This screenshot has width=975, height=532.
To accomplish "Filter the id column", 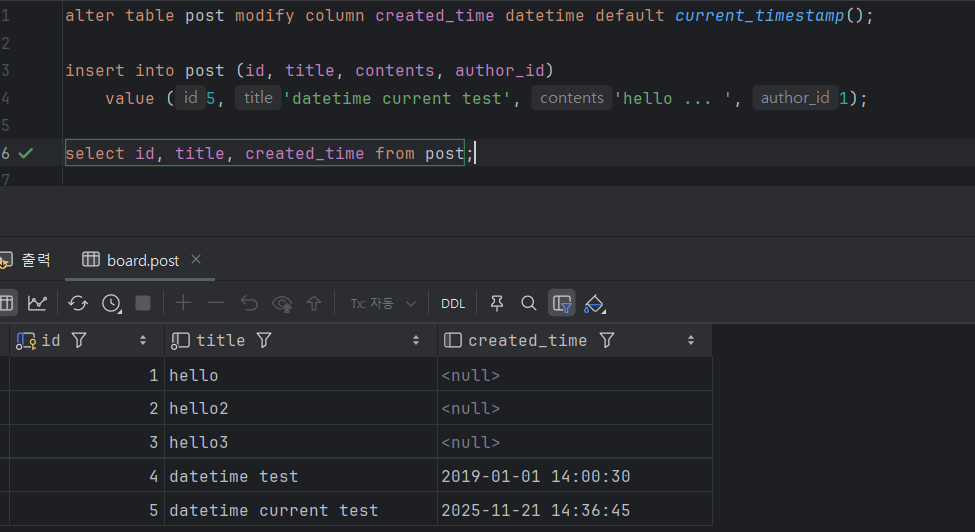I will click(79, 340).
